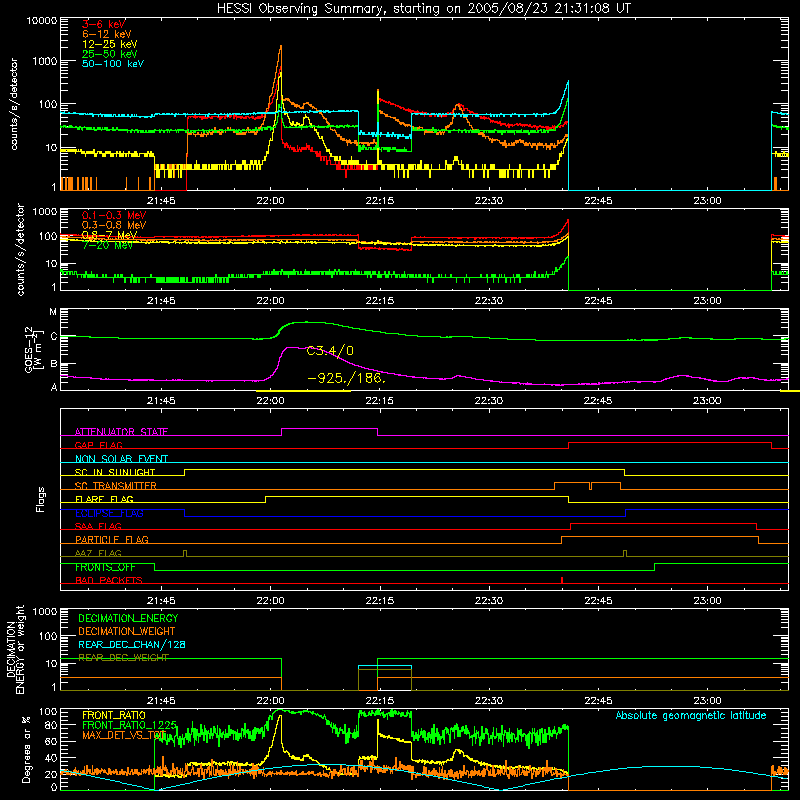800x800 pixels.
Task: Click the 'SAA_FLAG' label
Action: point(98,526)
